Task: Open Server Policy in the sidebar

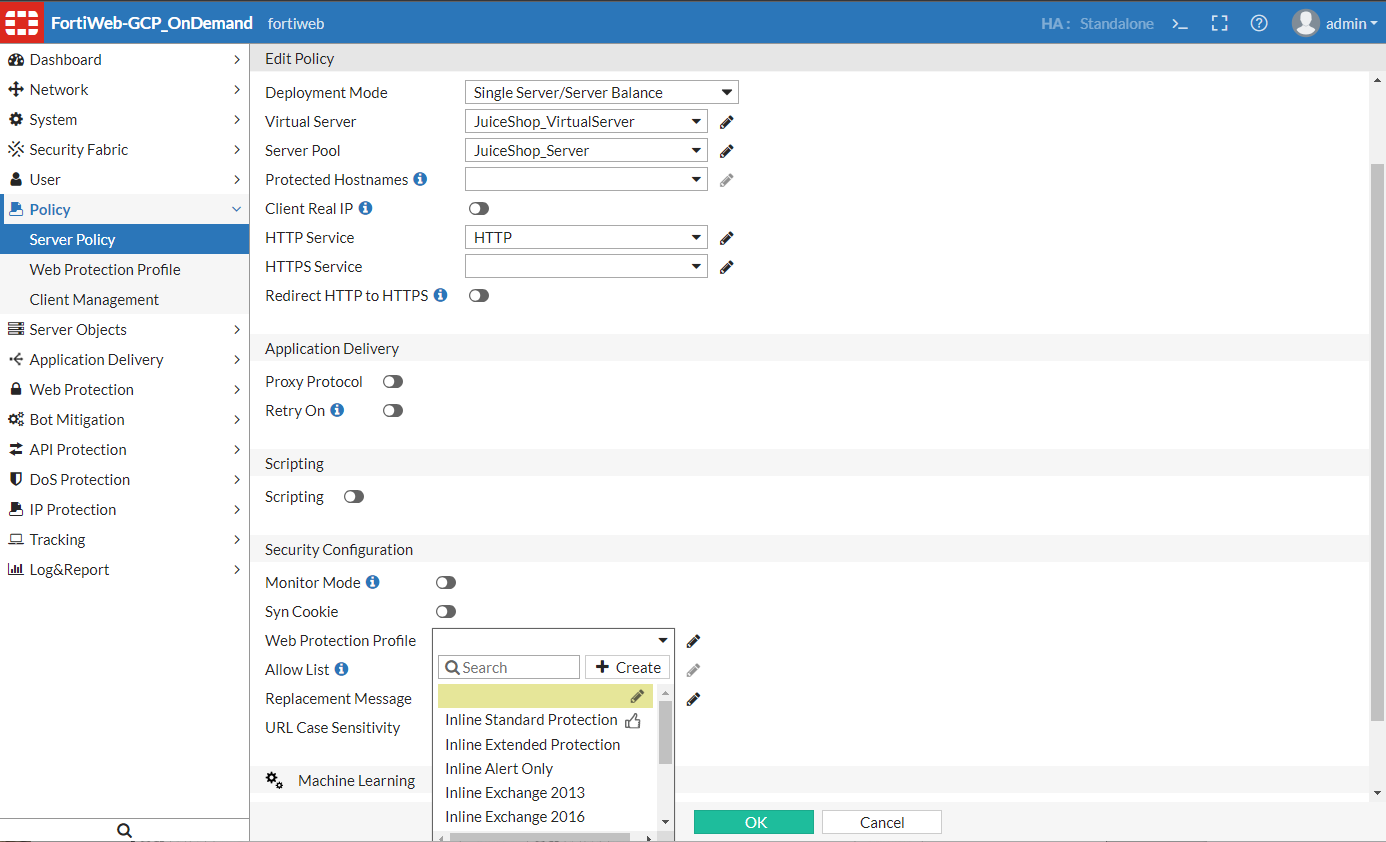Action: pos(124,240)
